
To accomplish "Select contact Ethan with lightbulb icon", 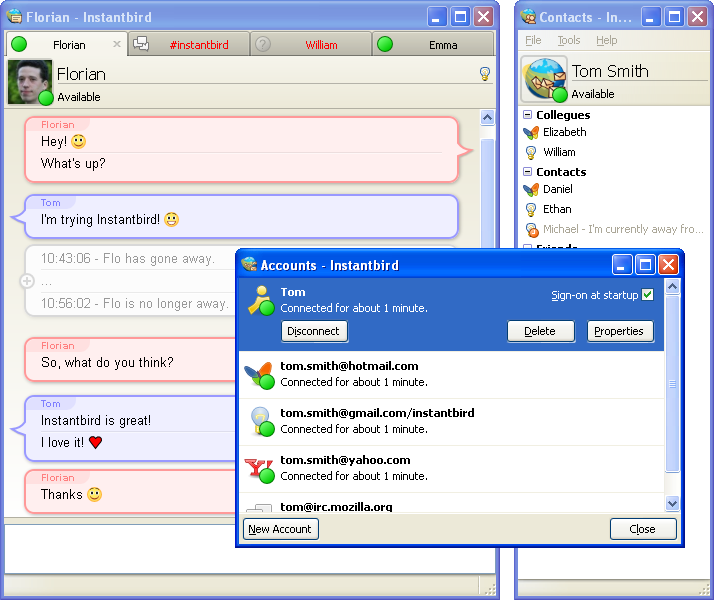I will (x=557, y=209).
